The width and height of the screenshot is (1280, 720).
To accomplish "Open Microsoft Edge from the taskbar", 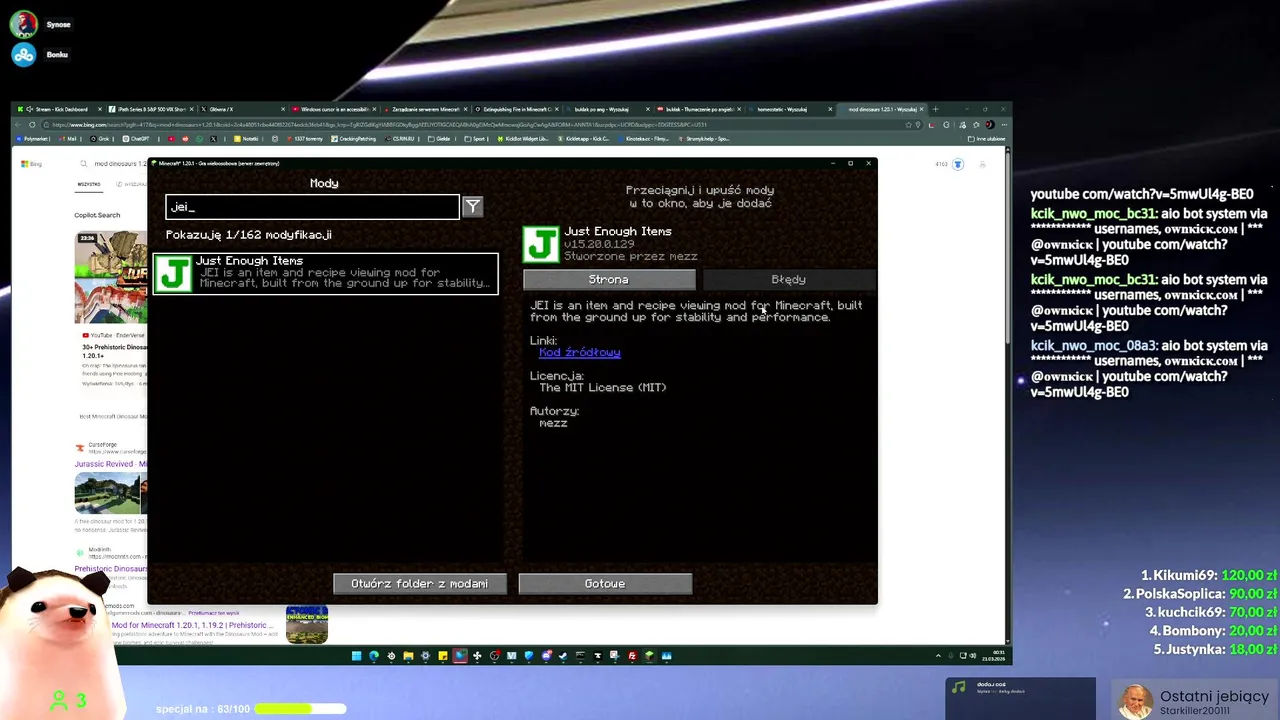I will (374, 656).
